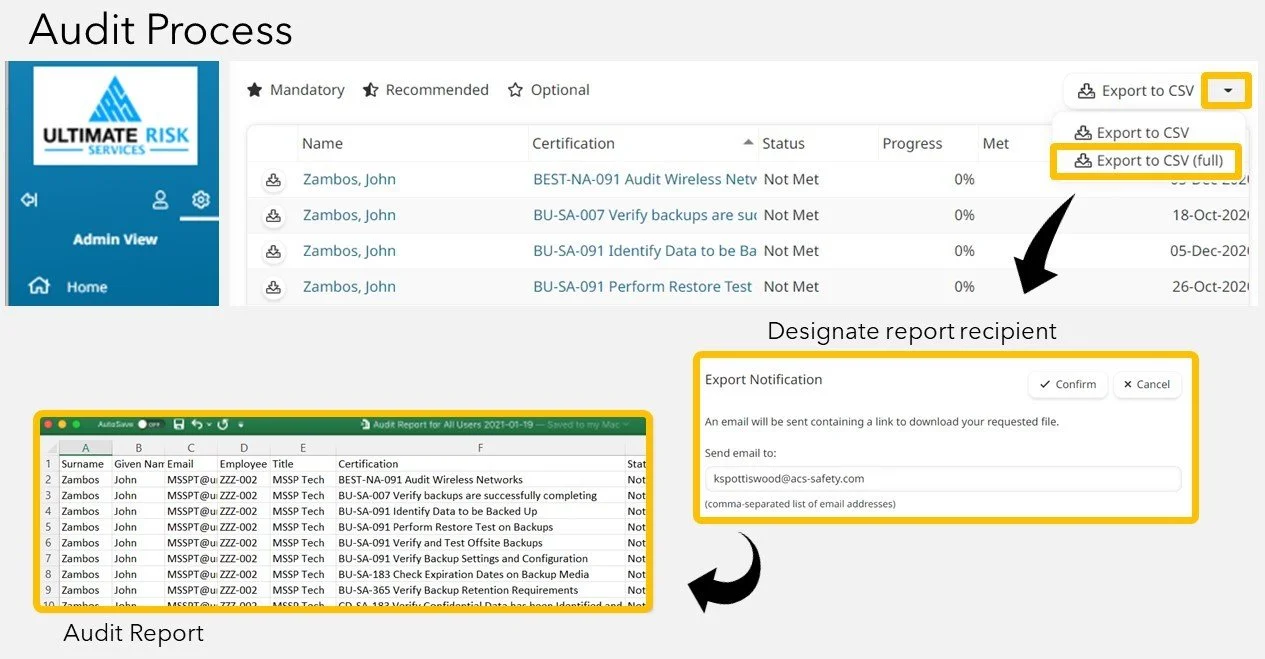The image size is (1265, 659).
Task: Choose Export to CSV (full) option
Action: pos(1146,161)
